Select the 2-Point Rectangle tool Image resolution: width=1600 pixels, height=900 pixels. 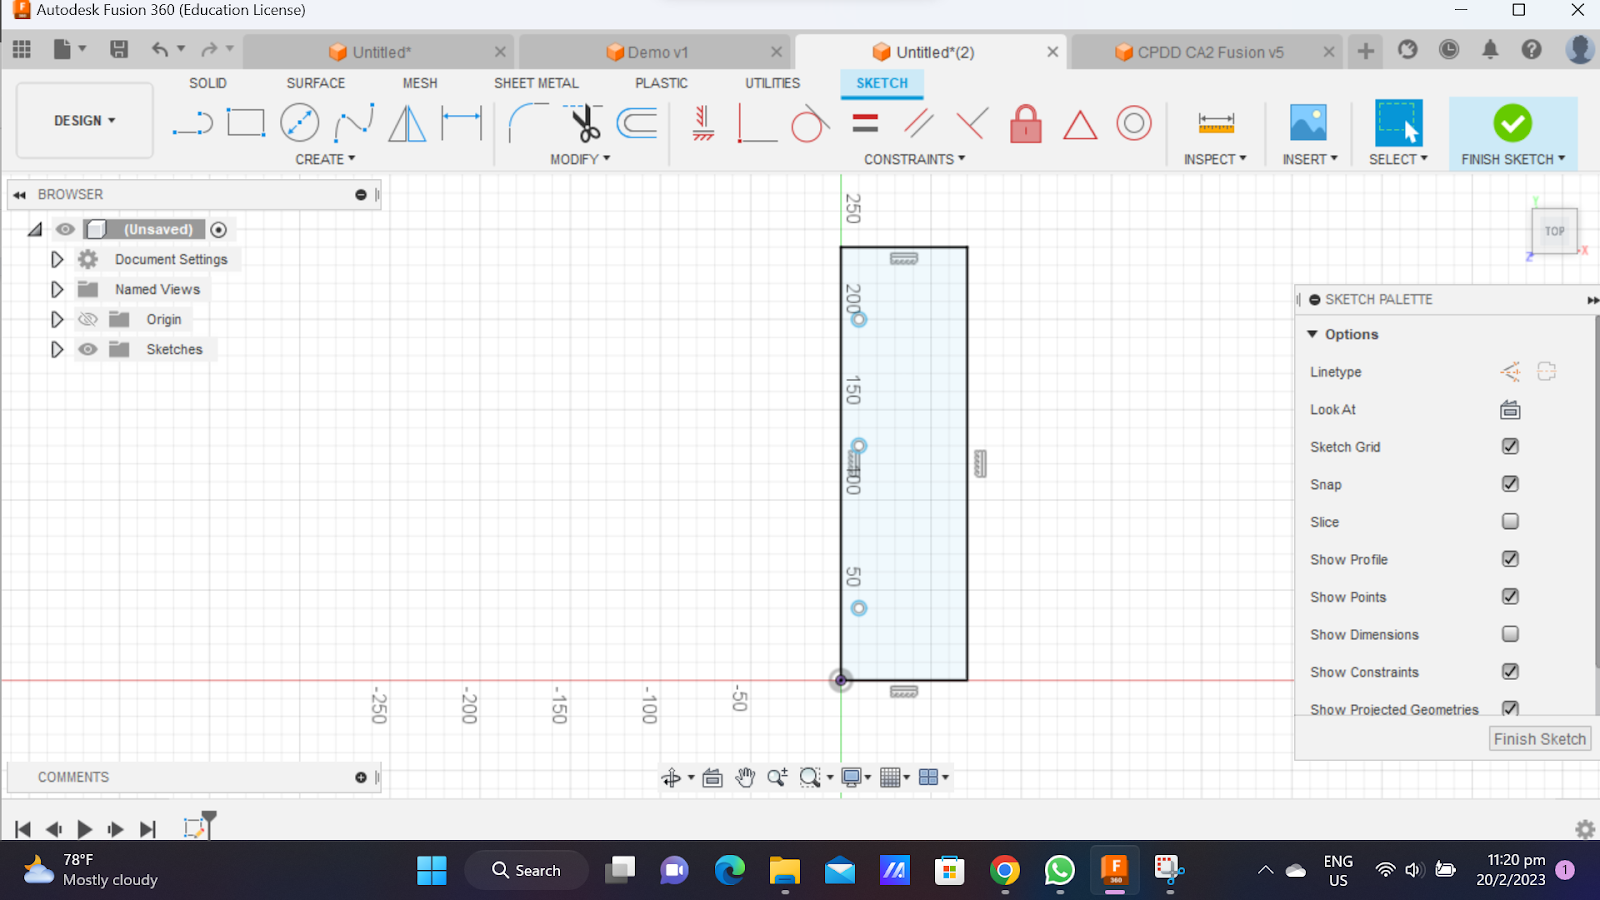[246, 123]
